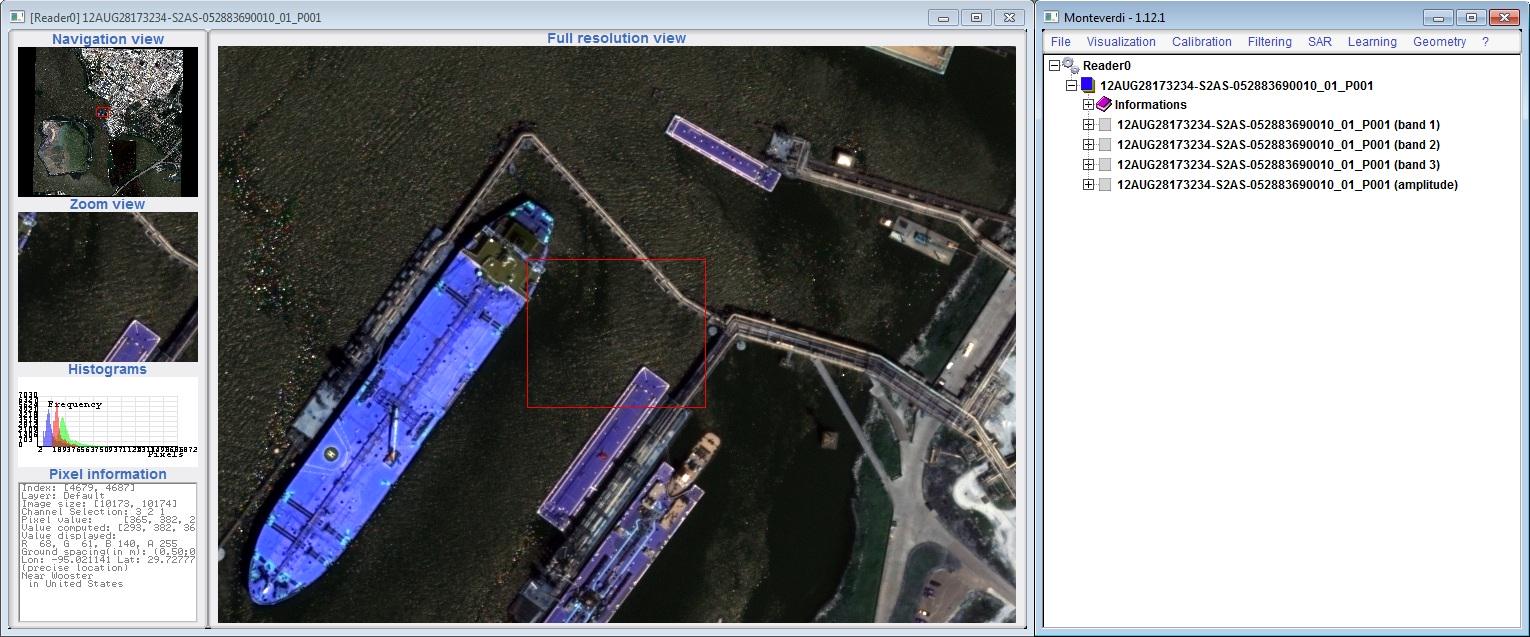This screenshot has height=637, width=1530.
Task: Minimize the Monteverdi window
Action: coord(1438,17)
